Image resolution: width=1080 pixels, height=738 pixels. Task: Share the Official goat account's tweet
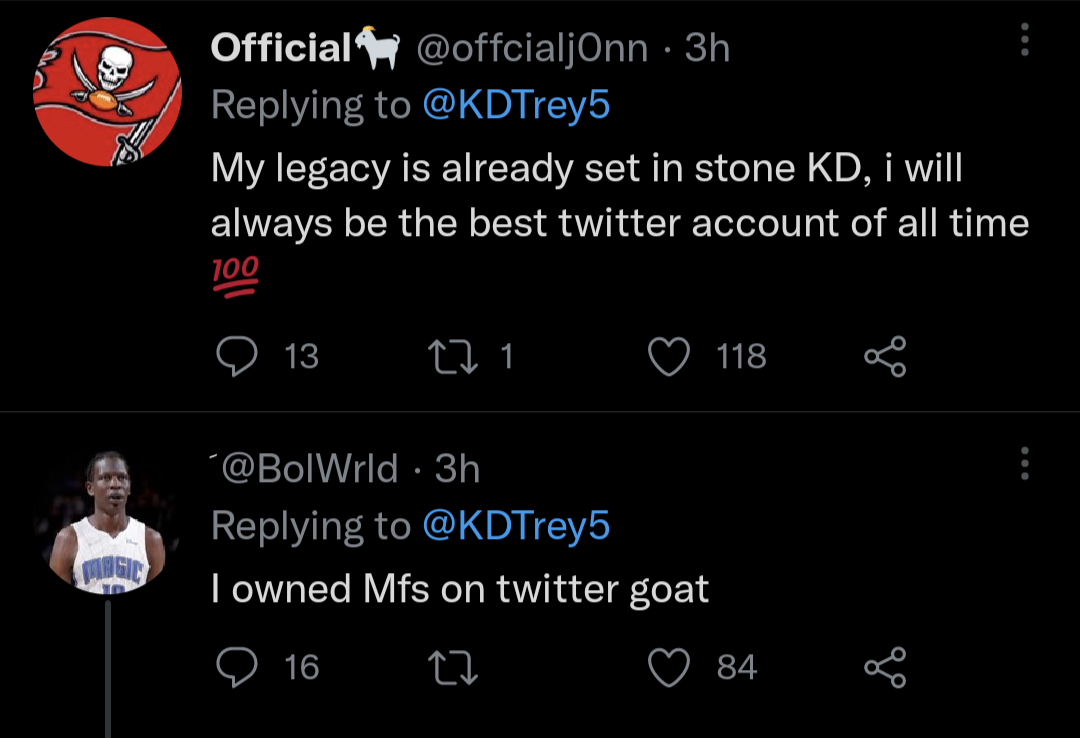point(885,356)
